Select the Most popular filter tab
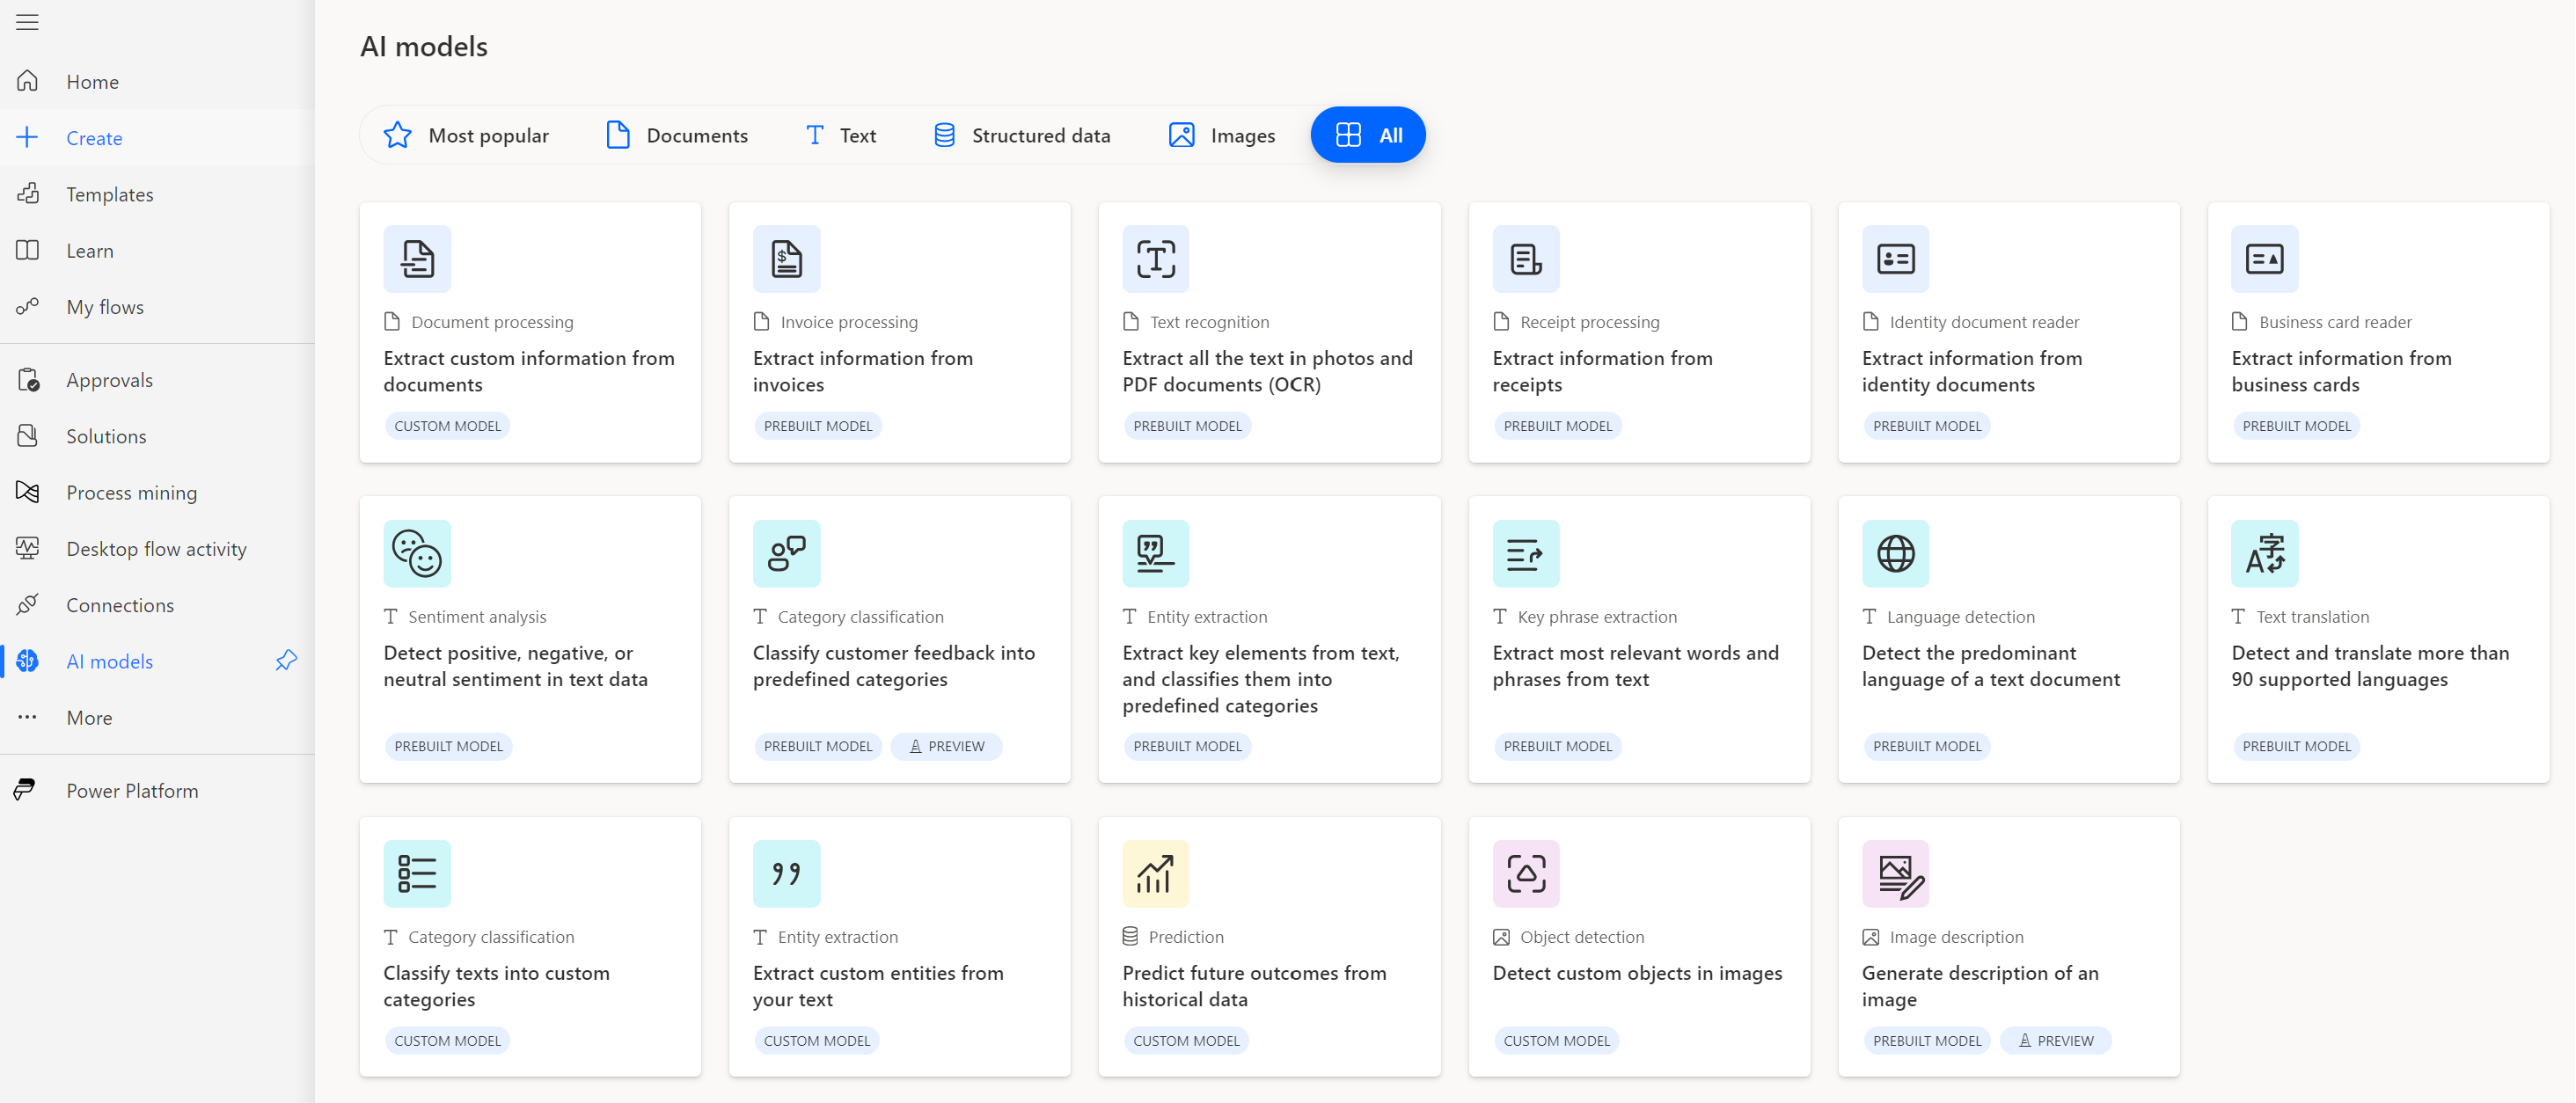Screen dimensions: 2576x1103 pos(468,135)
